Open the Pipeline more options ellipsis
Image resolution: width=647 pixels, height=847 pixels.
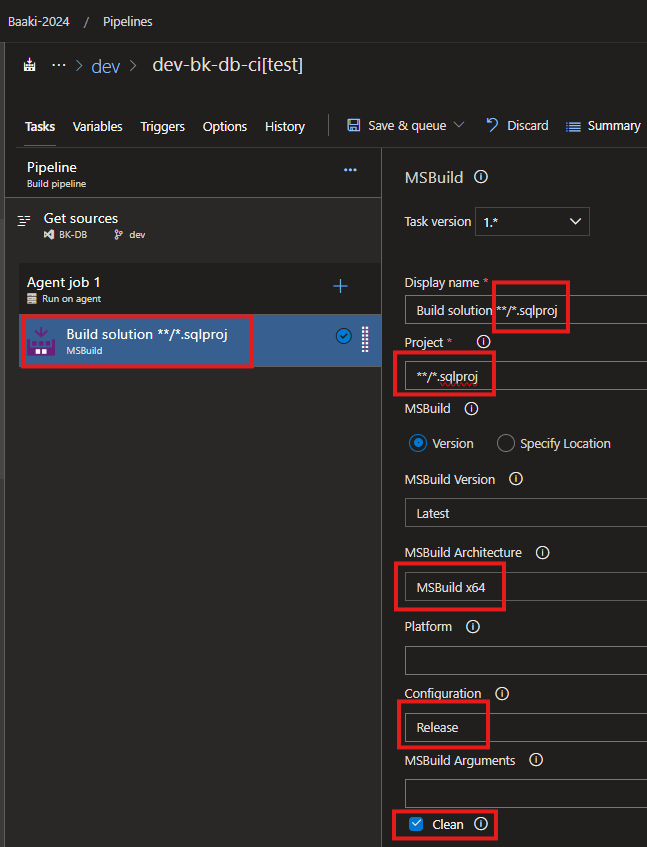(350, 170)
